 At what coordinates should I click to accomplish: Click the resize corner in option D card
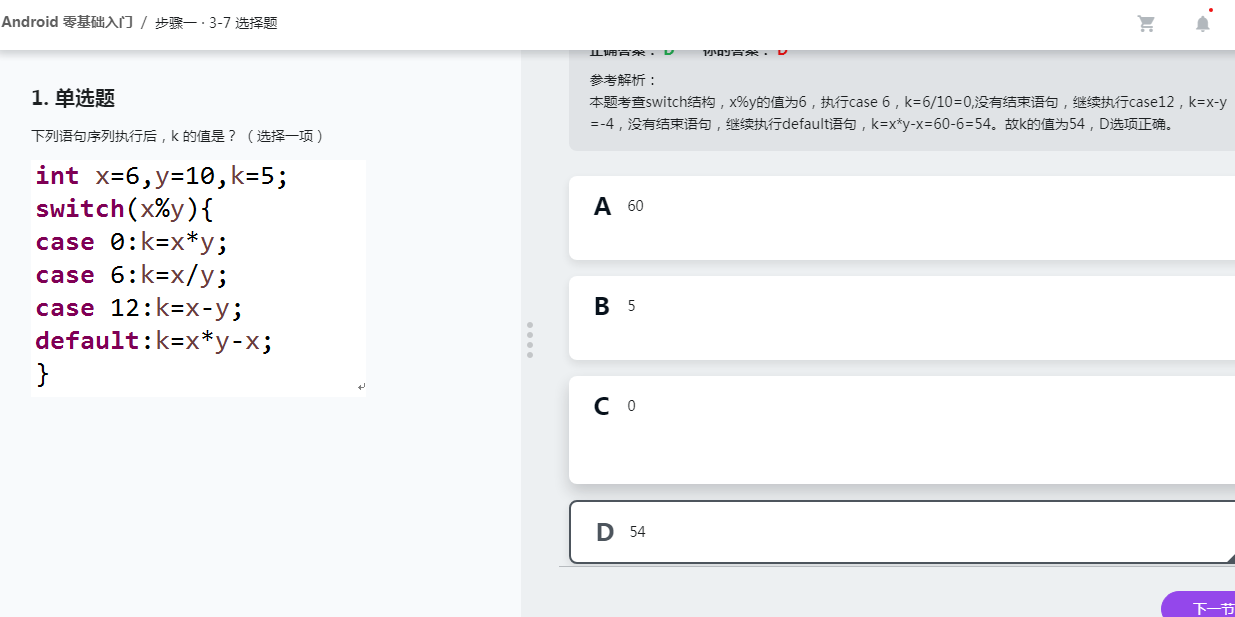1229,558
